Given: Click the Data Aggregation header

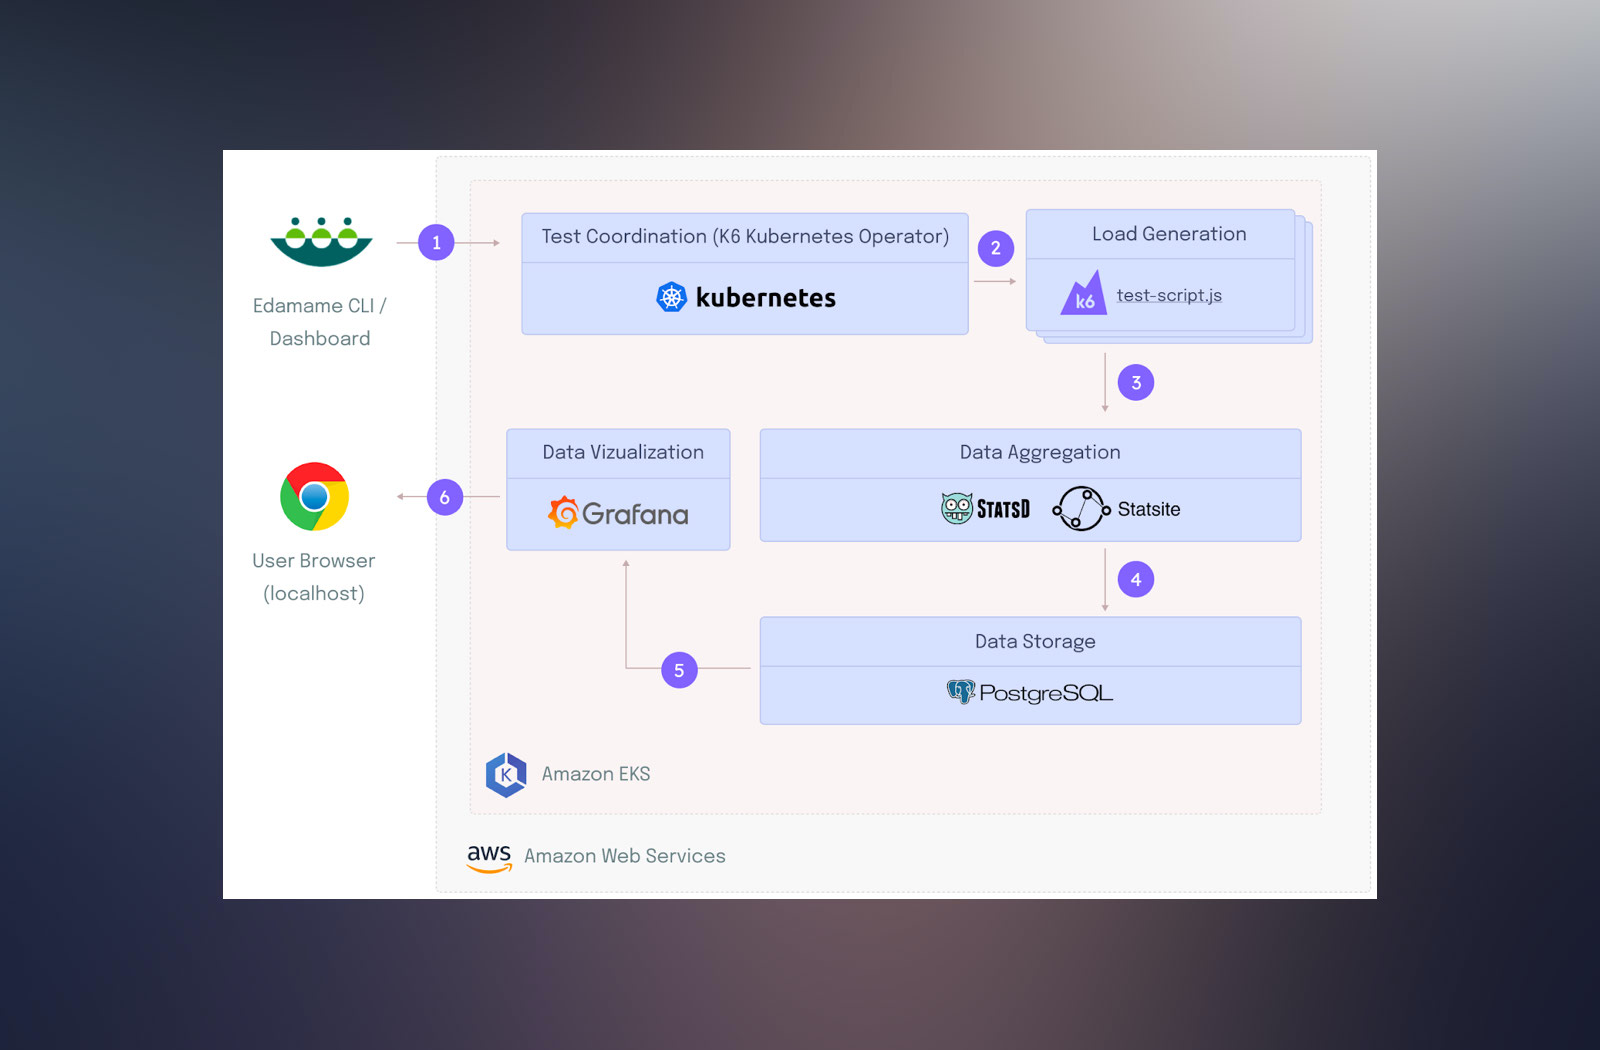Looking at the screenshot, I should [1039, 452].
